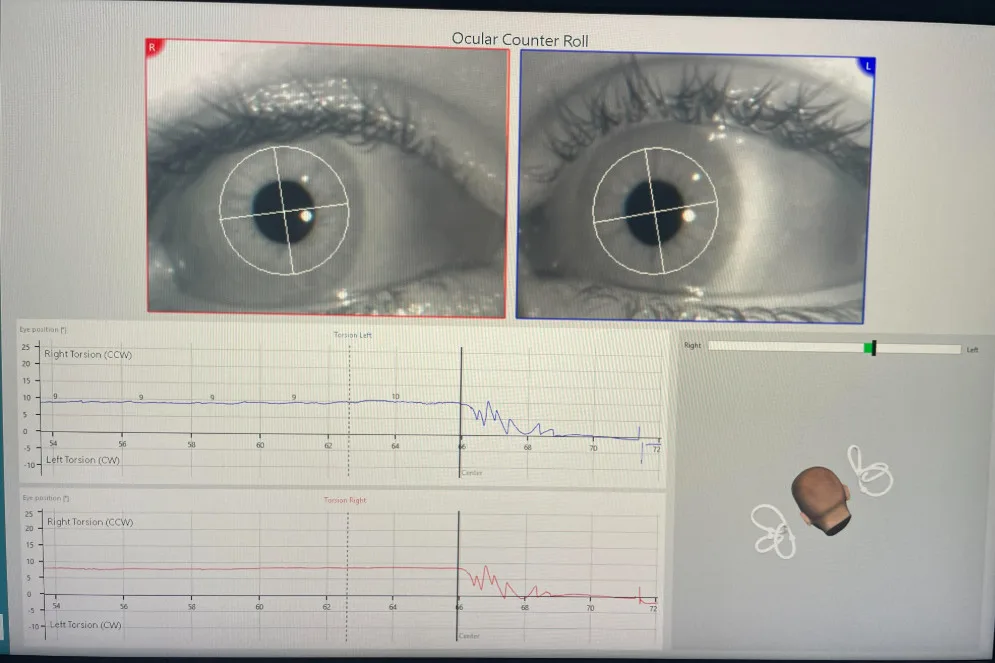The image size is (995, 663).
Task: Click 'Right Torsion (CCW)' label in the top graph
Action: [88, 355]
